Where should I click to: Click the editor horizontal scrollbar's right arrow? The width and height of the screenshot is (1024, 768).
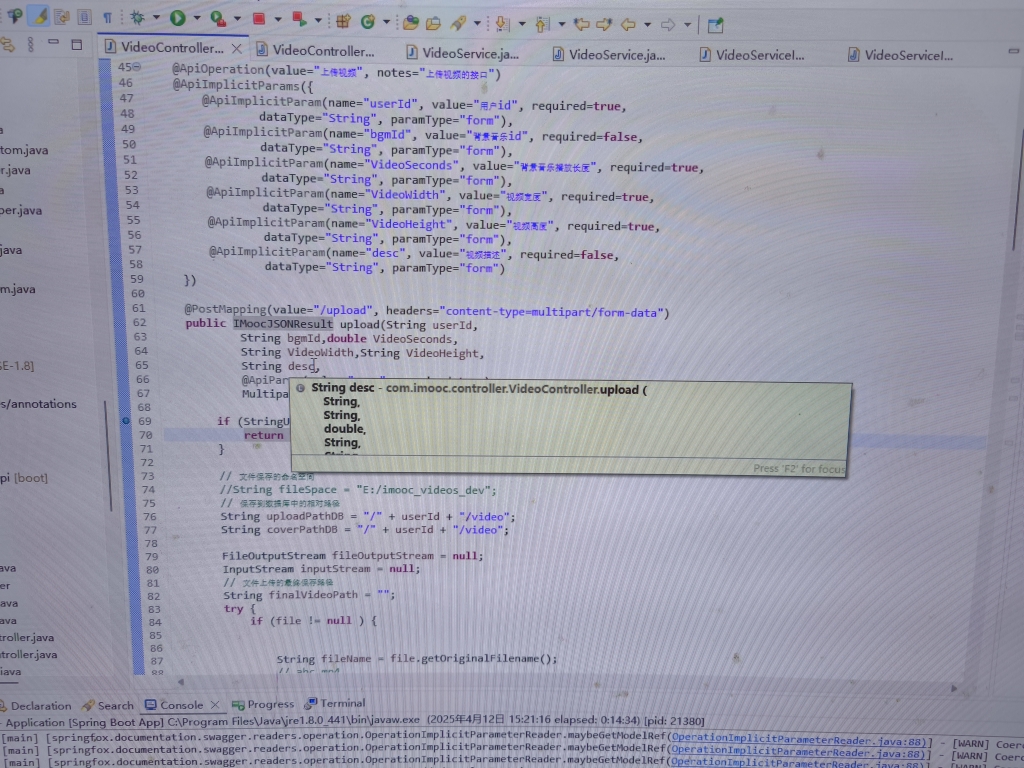954,688
